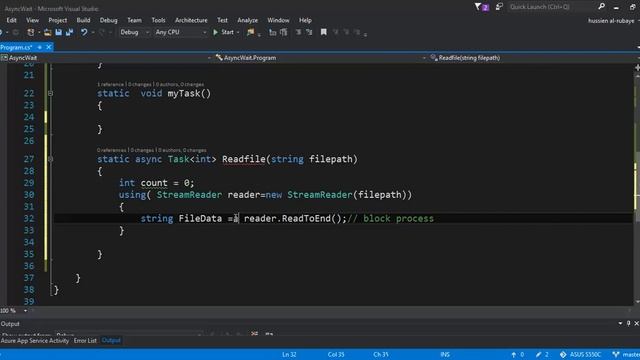Click the Ln 32 status bar indicator

click(289, 354)
